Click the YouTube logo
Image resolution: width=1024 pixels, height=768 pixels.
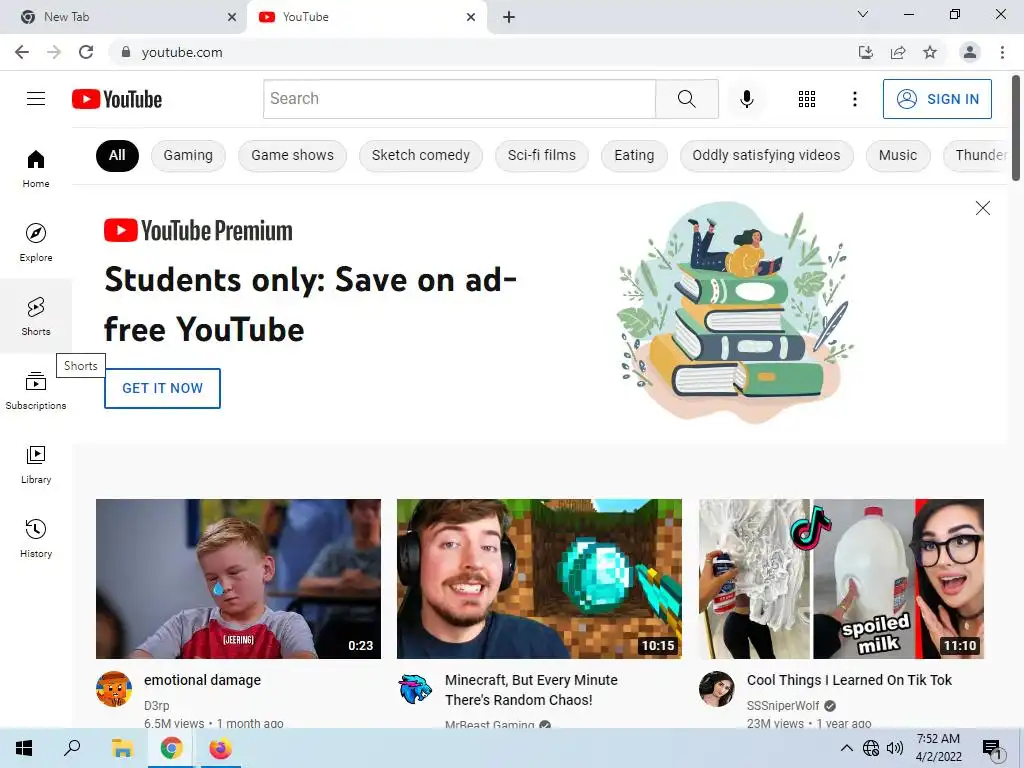[x=117, y=99]
